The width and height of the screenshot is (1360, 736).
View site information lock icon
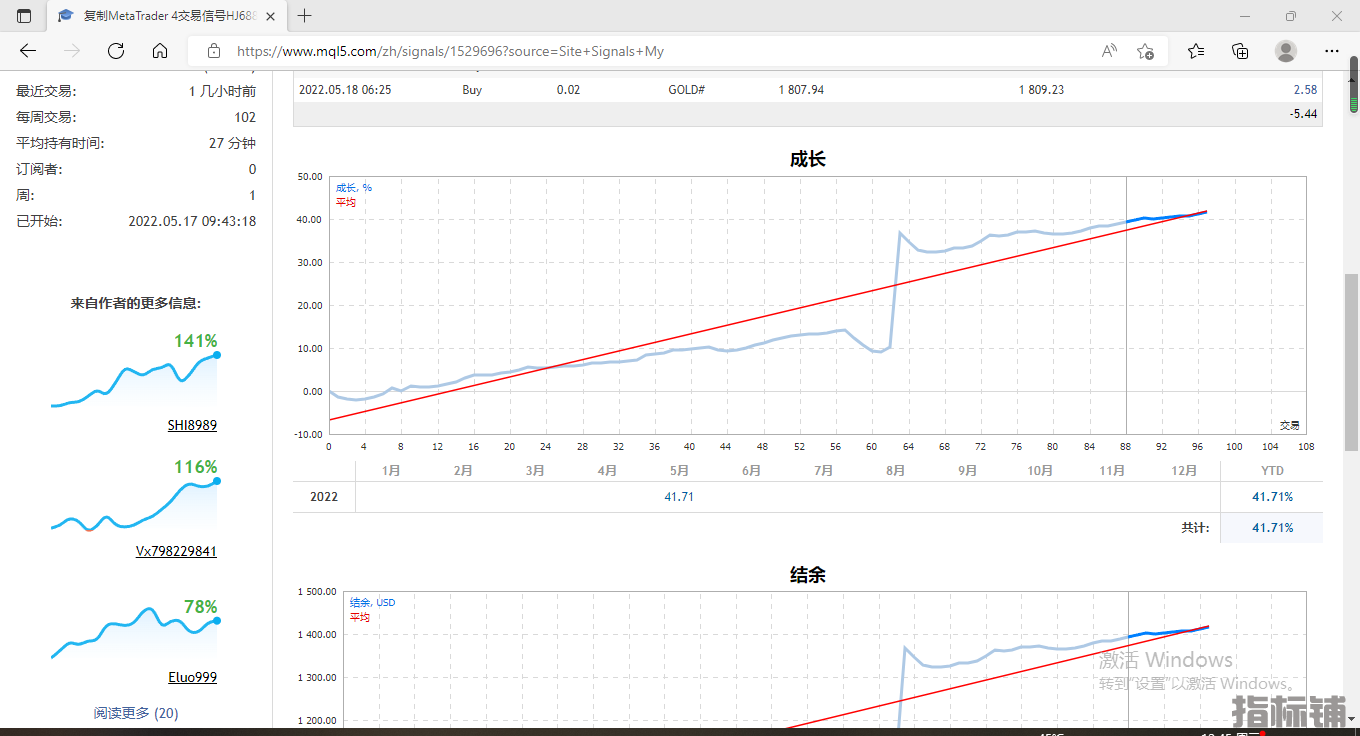coord(213,51)
